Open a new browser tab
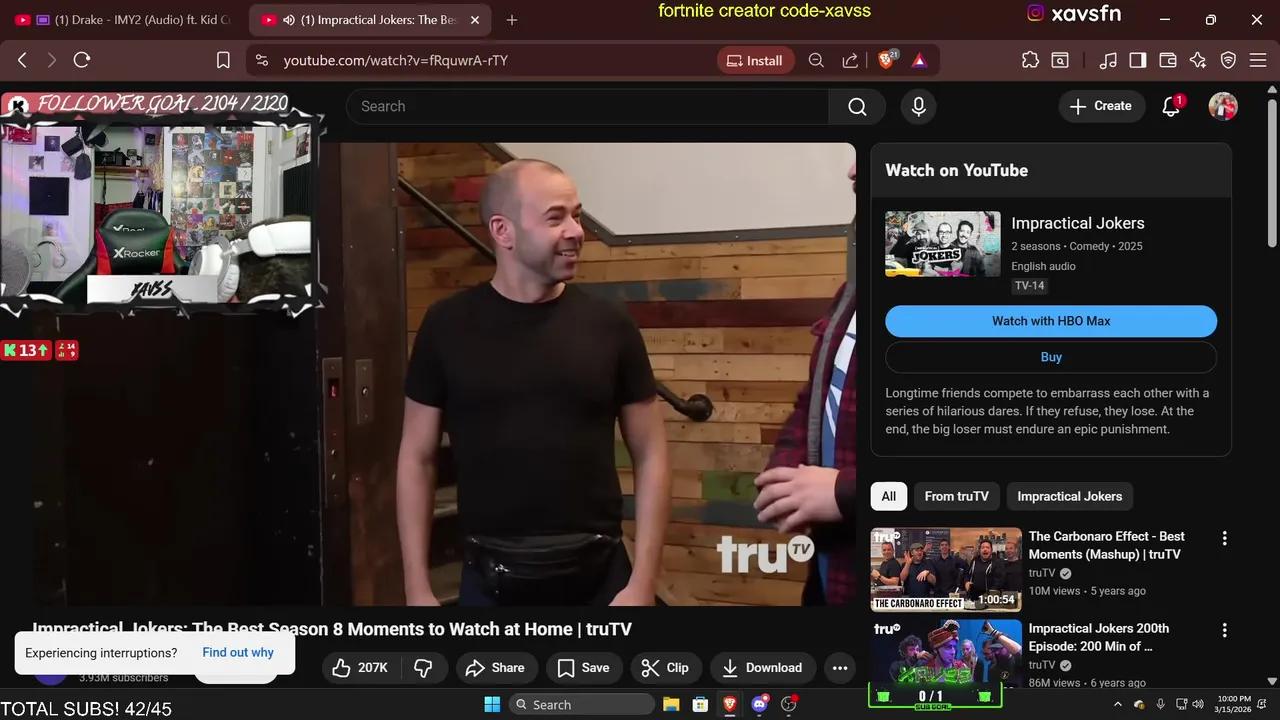This screenshot has width=1280, height=720. point(512,20)
